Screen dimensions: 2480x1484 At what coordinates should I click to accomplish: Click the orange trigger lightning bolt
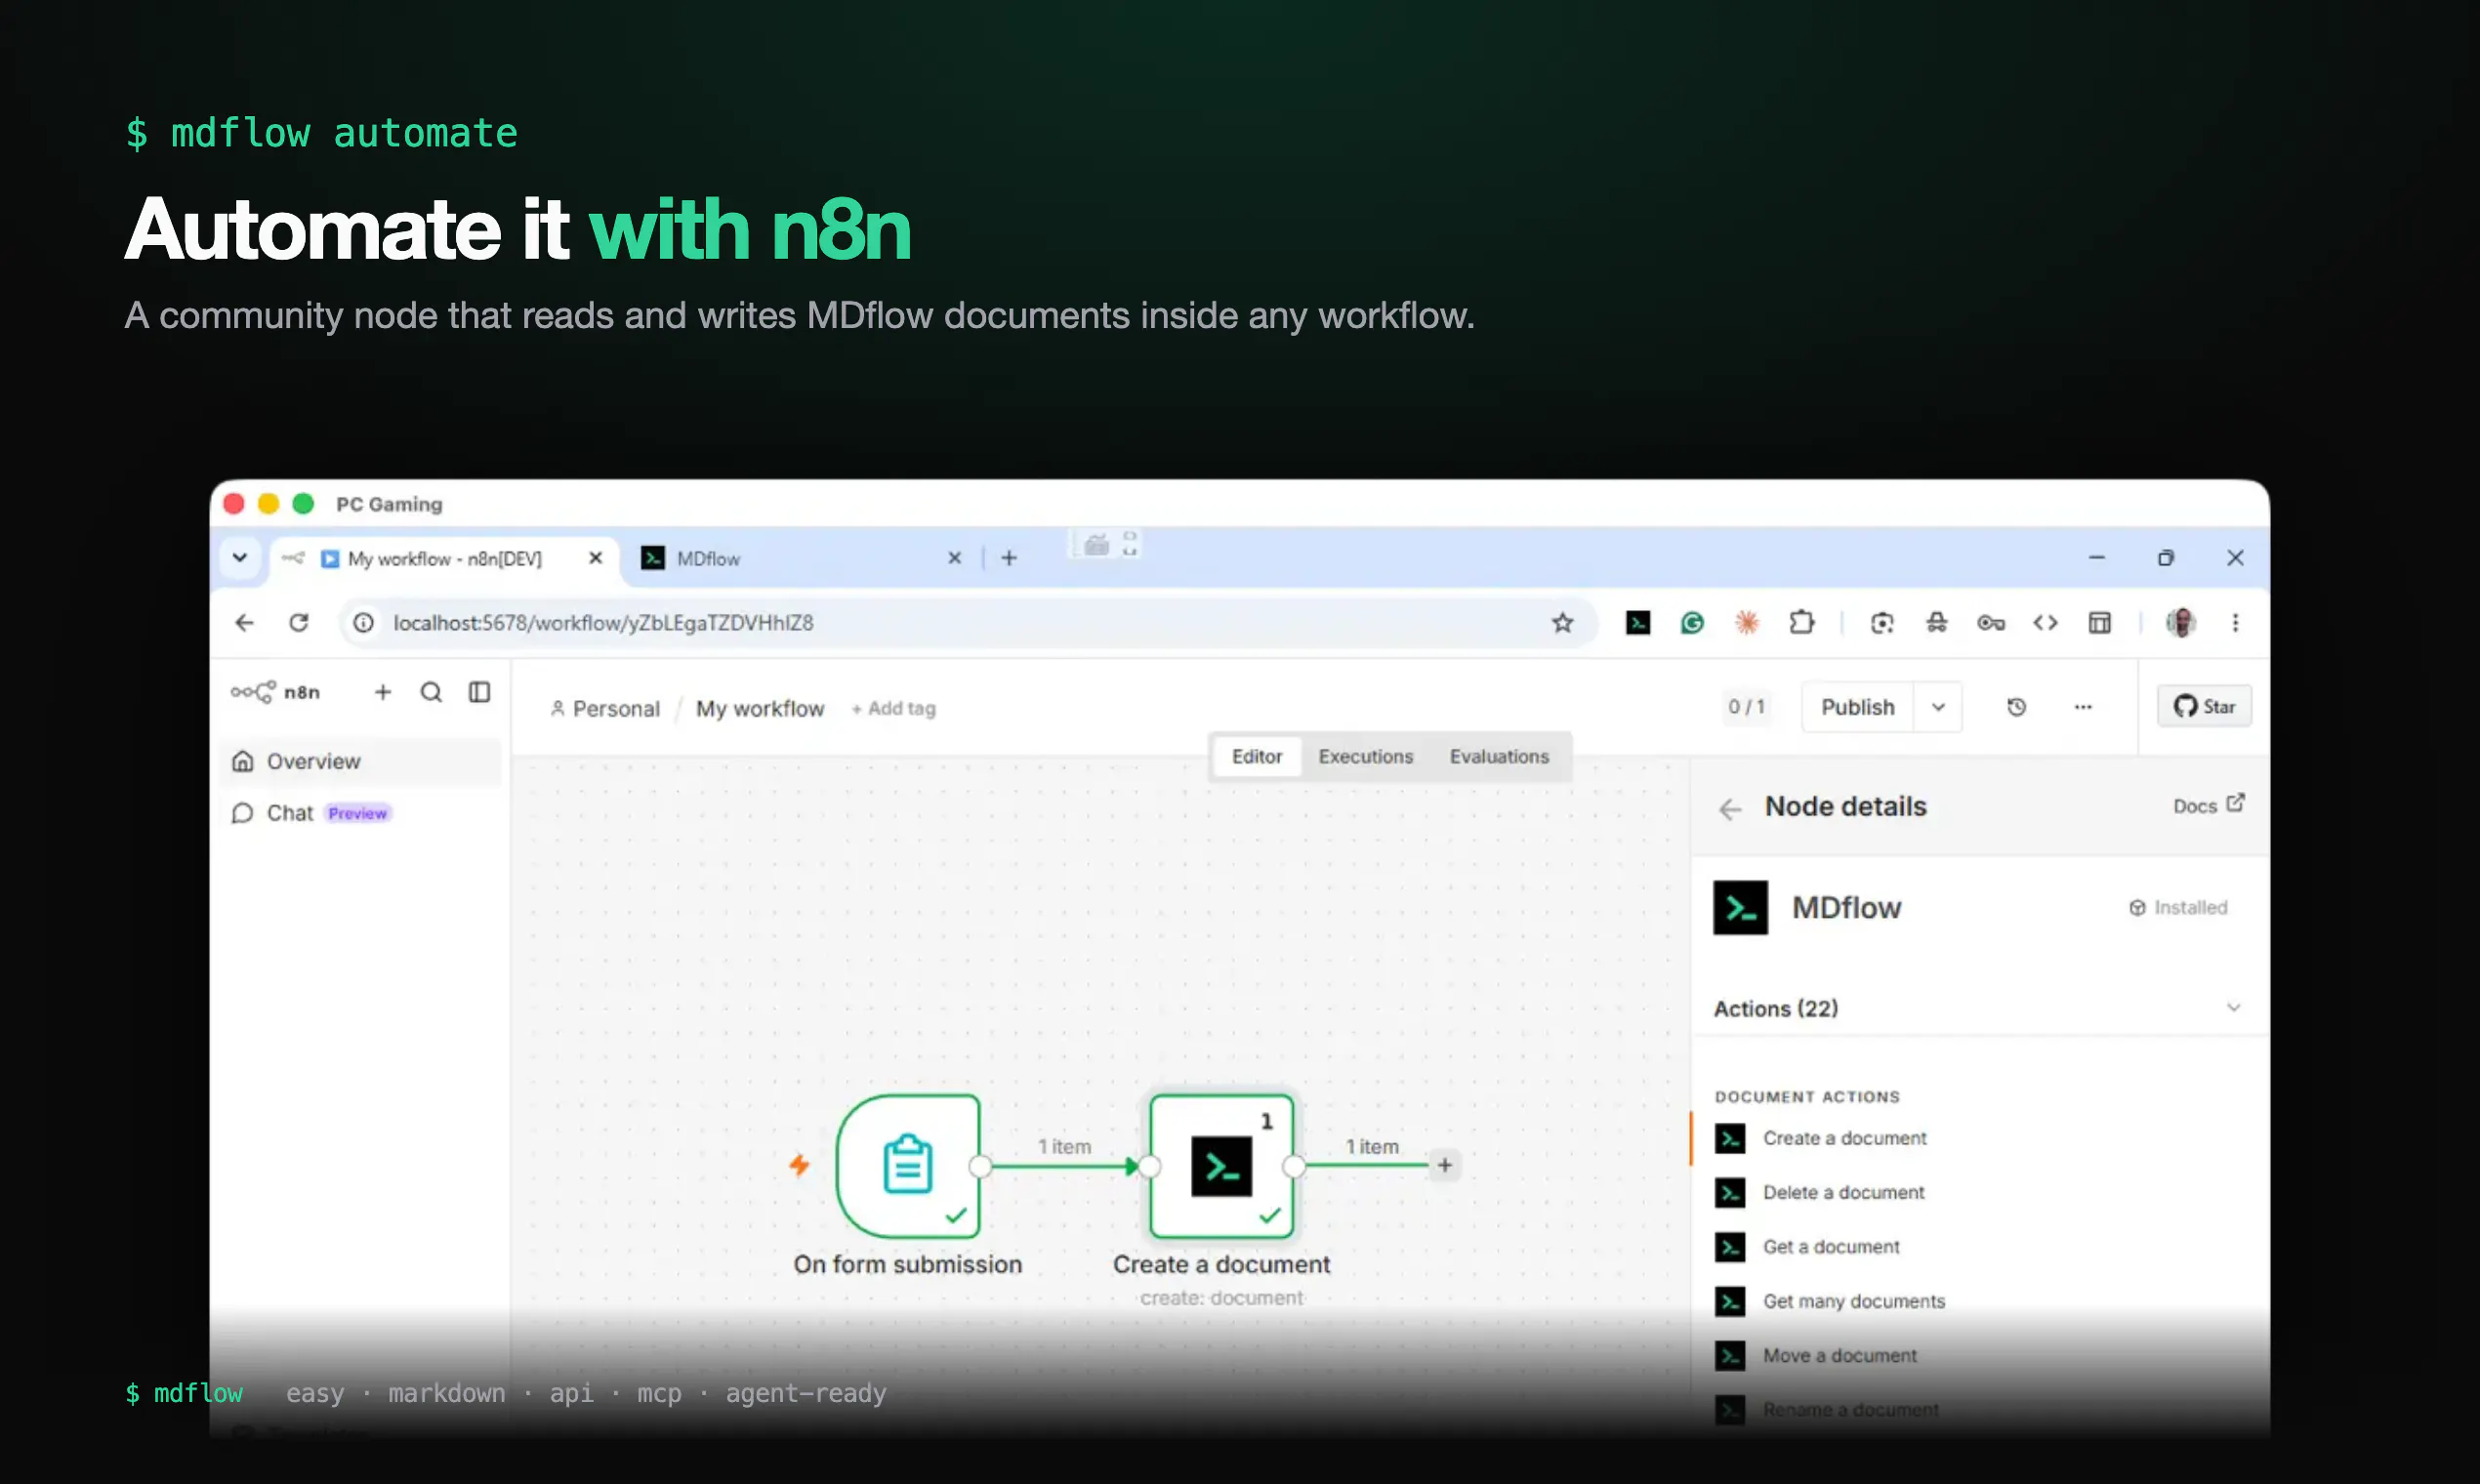pyautogui.click(x=799, y=1165)
